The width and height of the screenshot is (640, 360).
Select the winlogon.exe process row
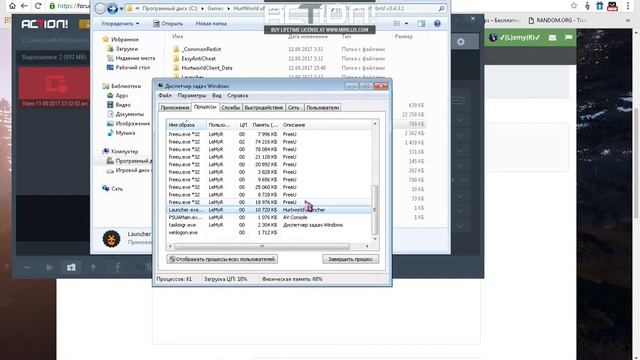point(269,233)
